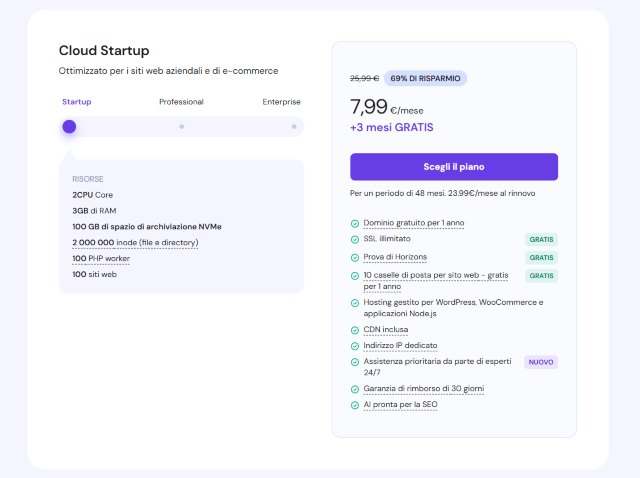Click checkmark icon beside Dominio gratuito
Image resolution: width=640 pixels, height=478 pixels.
click(355, 223)
